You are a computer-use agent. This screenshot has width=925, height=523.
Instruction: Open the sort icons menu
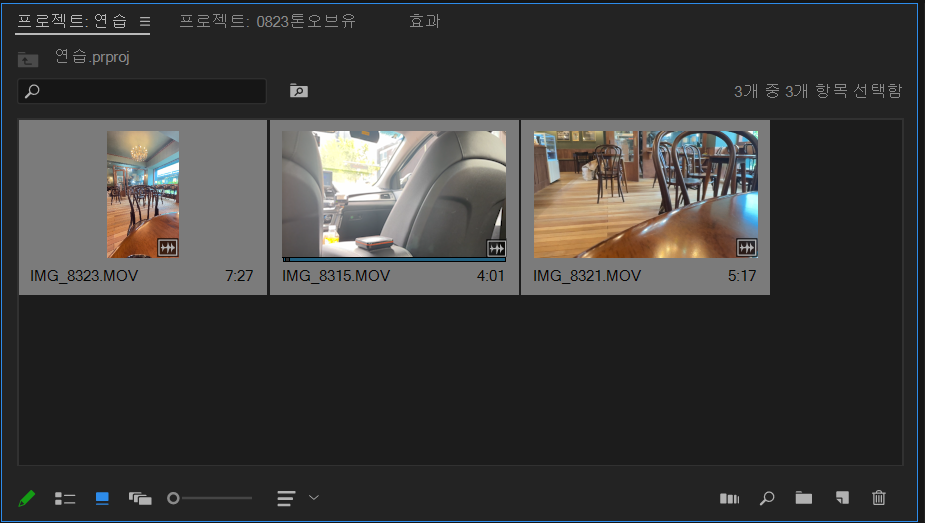click(x=286, y=498)
